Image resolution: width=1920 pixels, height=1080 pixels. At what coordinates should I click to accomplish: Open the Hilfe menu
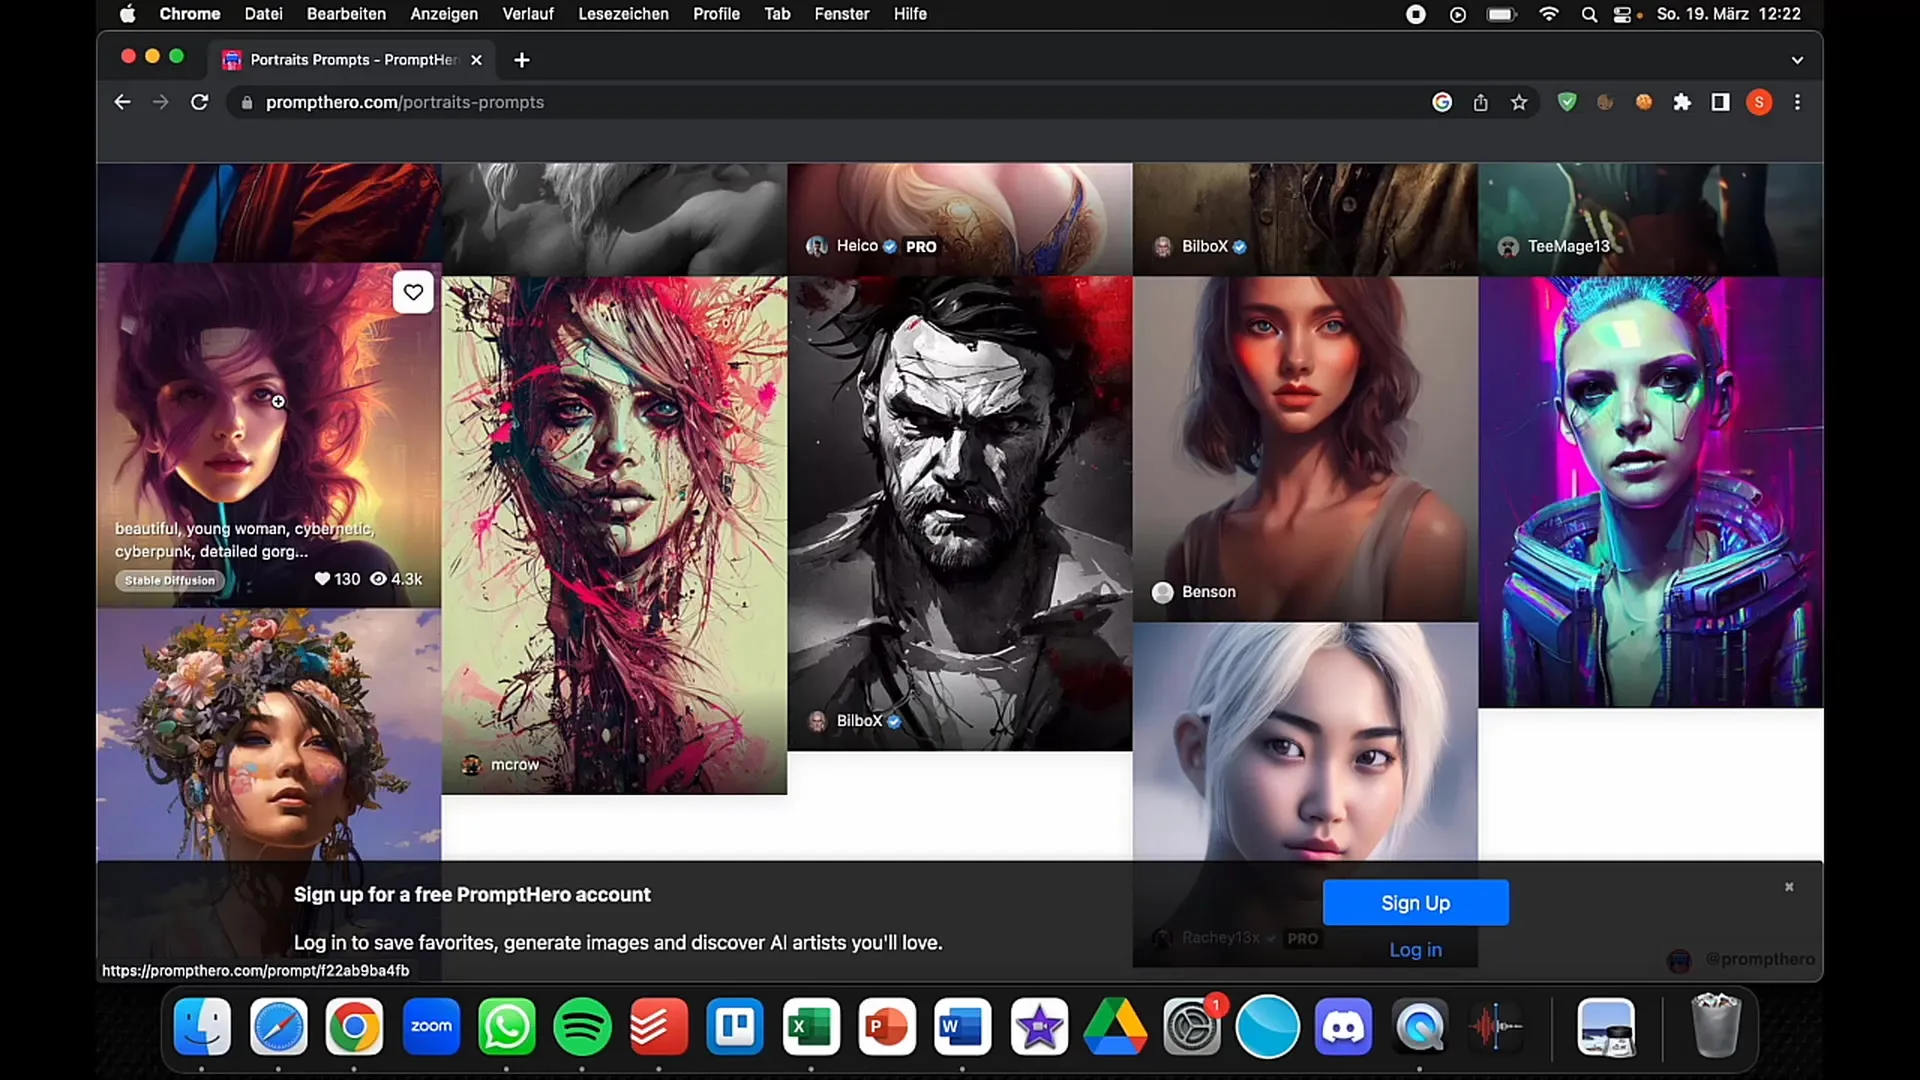910,14
